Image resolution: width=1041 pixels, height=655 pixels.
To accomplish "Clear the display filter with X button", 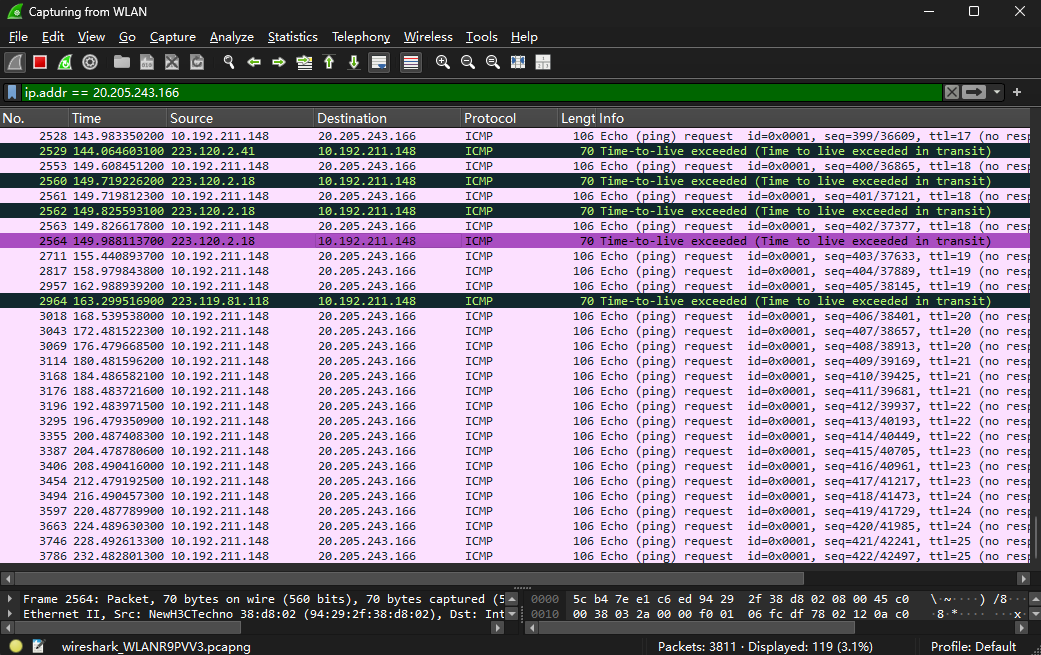I will (x=952, y=92).
